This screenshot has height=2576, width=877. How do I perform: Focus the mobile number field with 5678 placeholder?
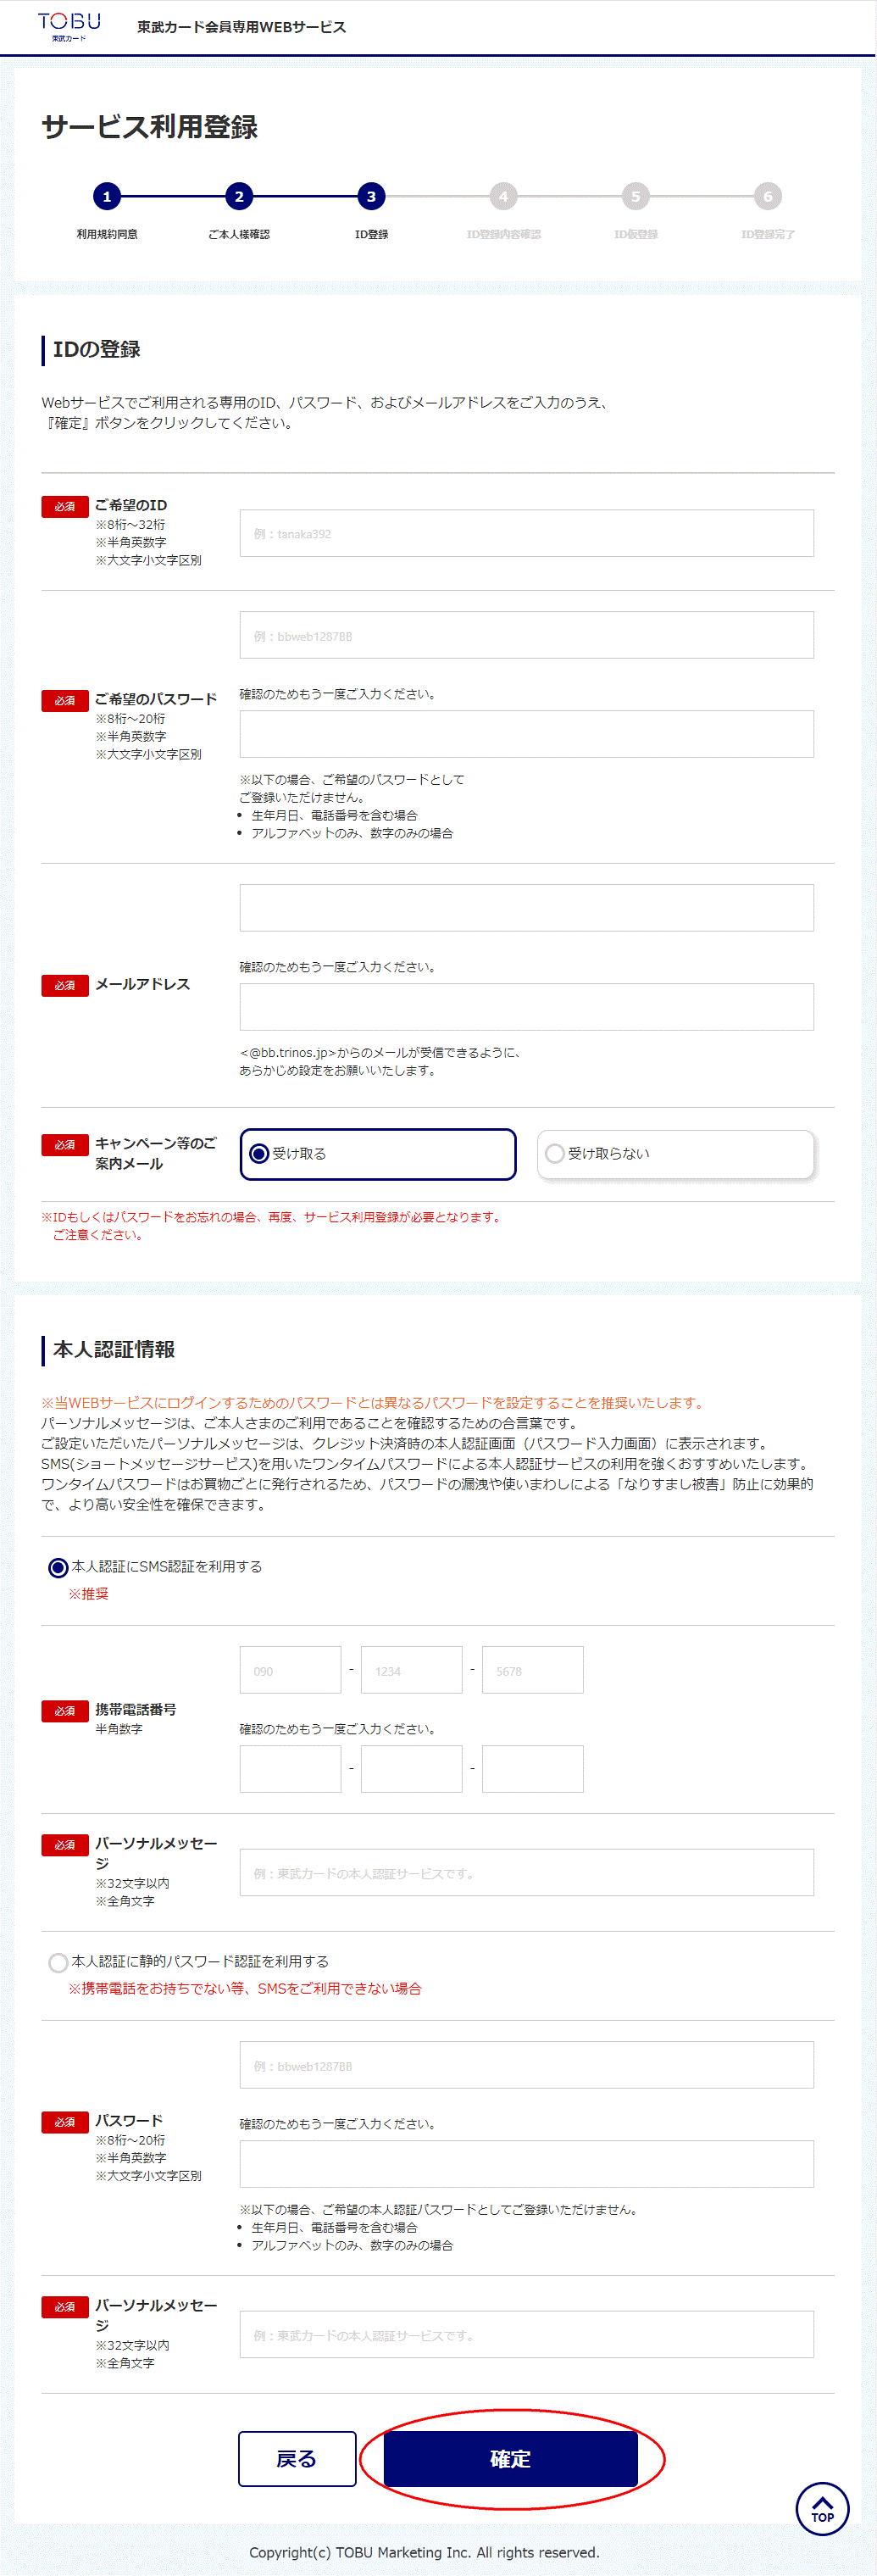tap(532, 1669)
